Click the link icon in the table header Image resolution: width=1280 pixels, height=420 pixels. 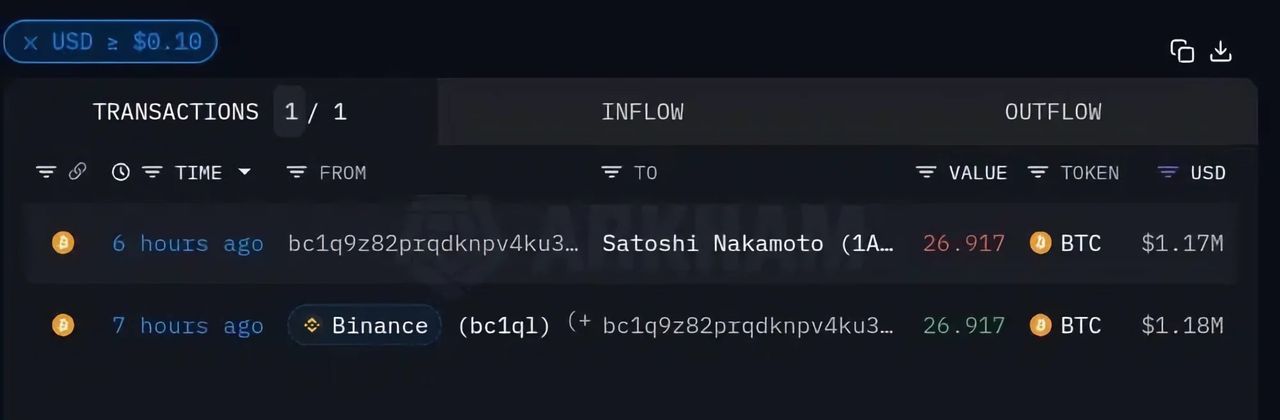[x=77, y=172]
